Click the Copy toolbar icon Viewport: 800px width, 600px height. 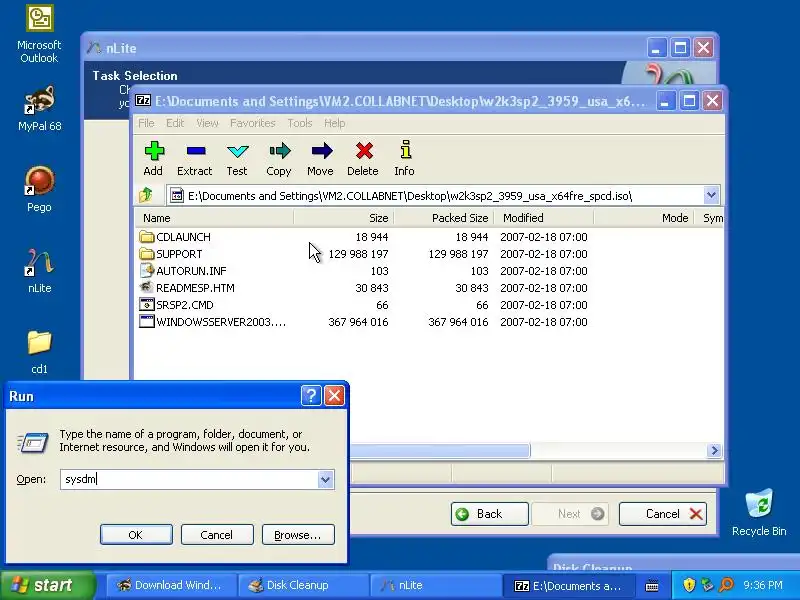click(x=280, y=151)
